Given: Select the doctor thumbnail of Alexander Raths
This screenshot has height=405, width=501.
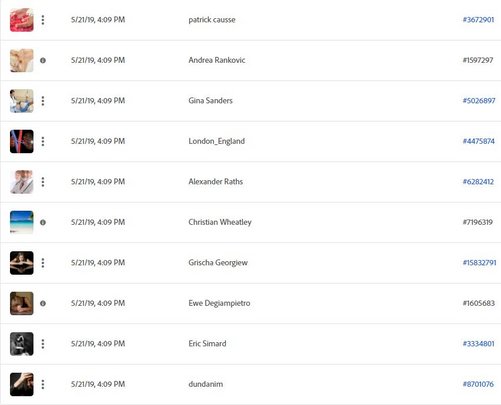Looking at the screenshot, I should pos(22,182).
